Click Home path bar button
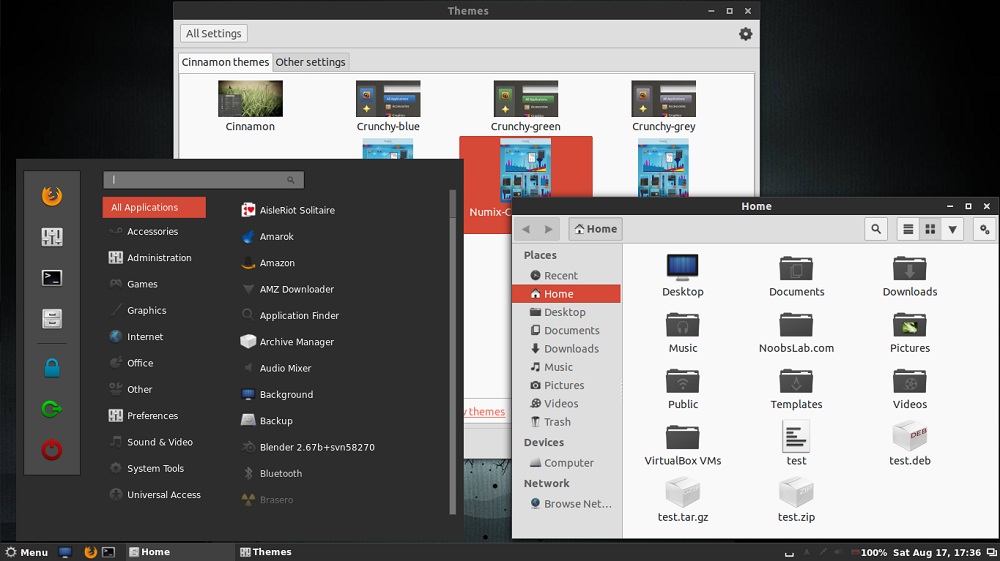The image size is (1000, 561). click(596, 229)
